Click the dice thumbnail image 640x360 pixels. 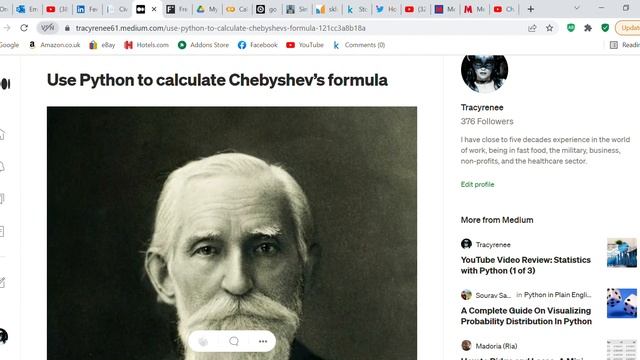coord(622,303)
